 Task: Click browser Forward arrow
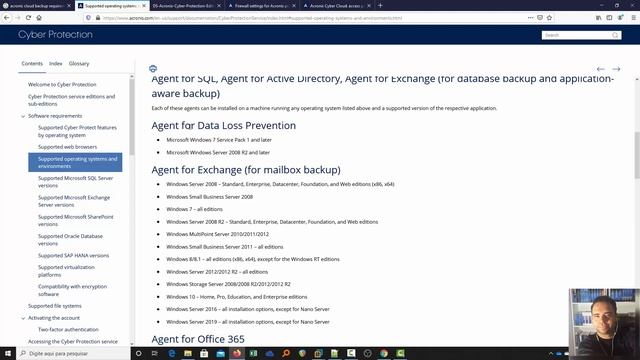coord(18,18)
